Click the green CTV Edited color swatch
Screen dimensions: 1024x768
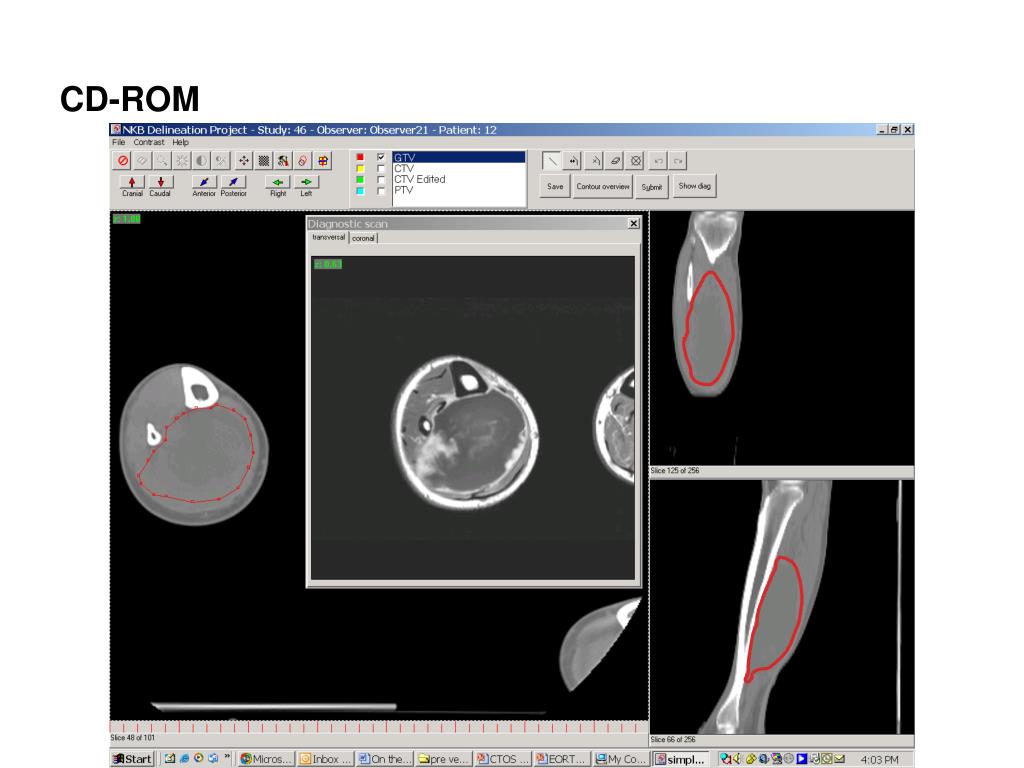(x=360, y=180)
